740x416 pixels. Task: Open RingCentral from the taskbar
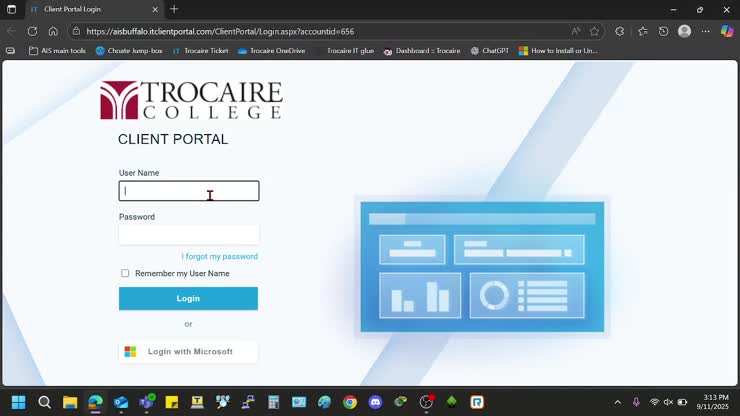pyautogui.click(x=477, y=402)
